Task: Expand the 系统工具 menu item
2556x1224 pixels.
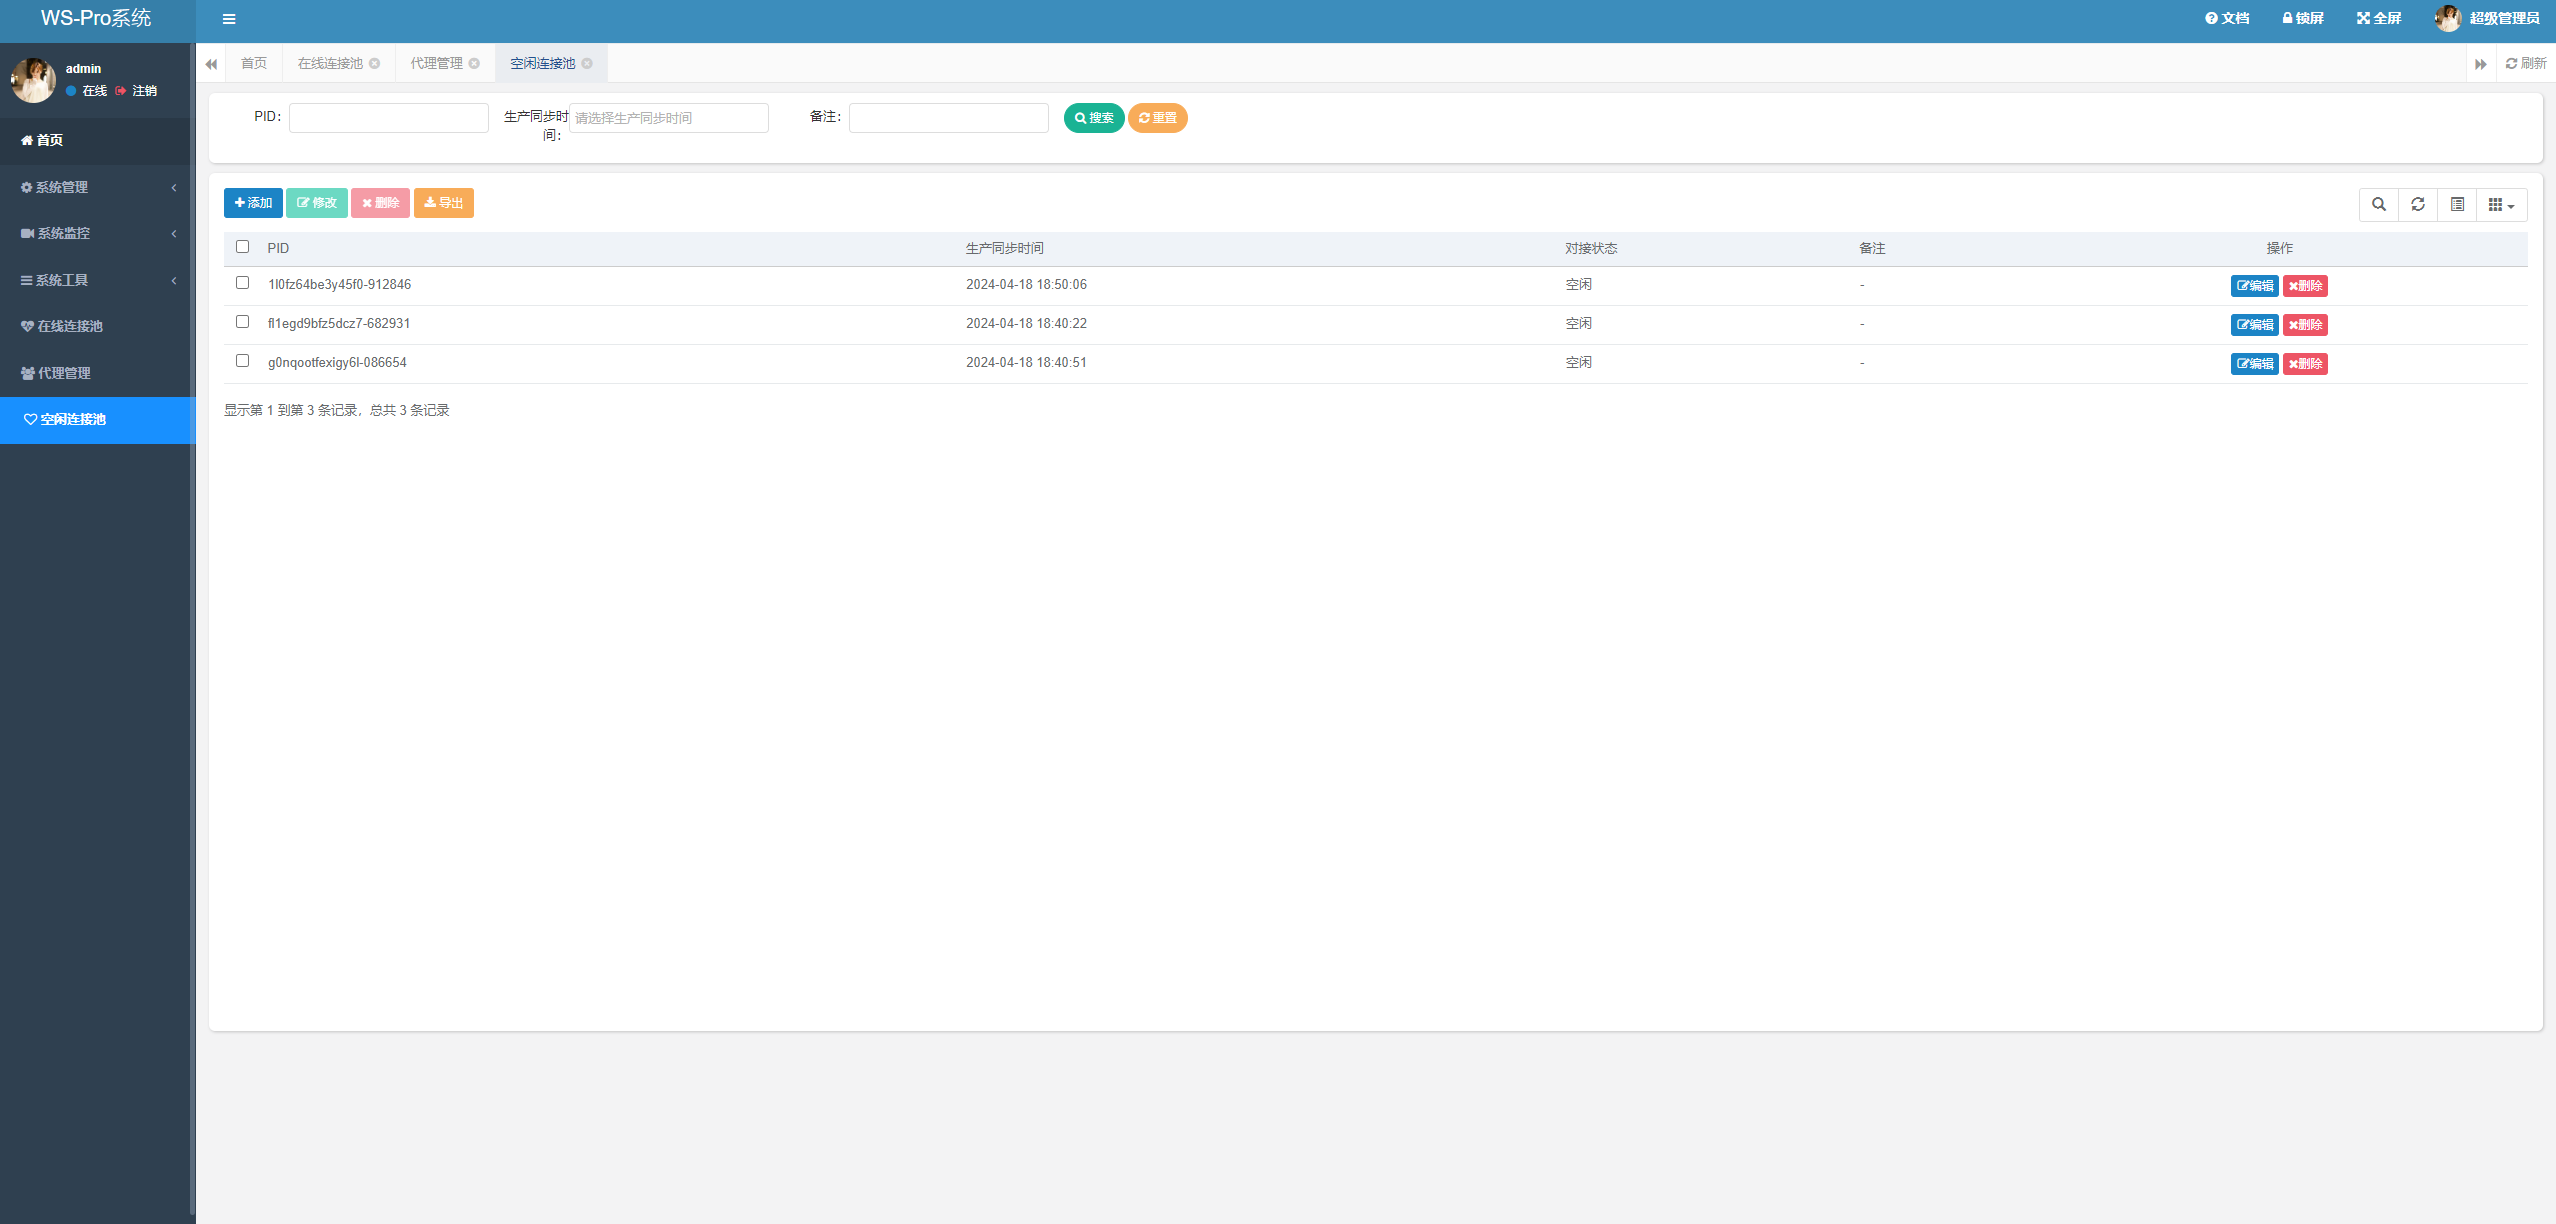Action: 98,279
